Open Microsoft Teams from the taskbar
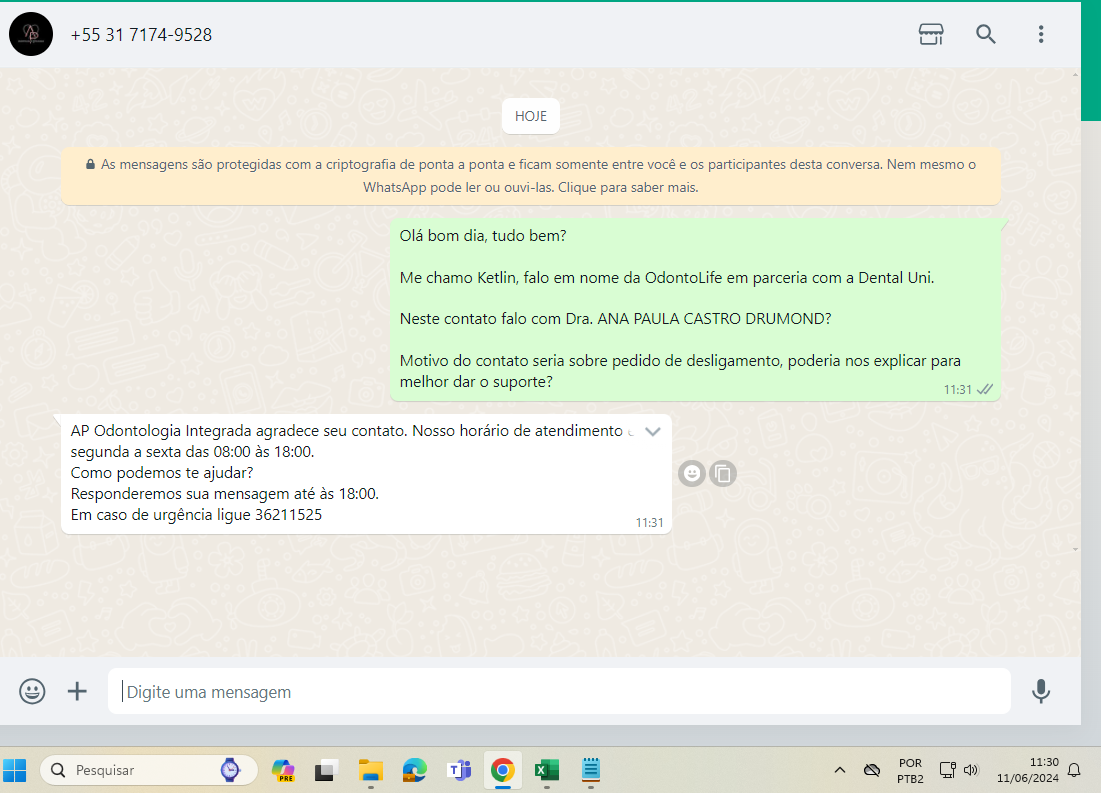The image size is (1101, 793). 459,771
